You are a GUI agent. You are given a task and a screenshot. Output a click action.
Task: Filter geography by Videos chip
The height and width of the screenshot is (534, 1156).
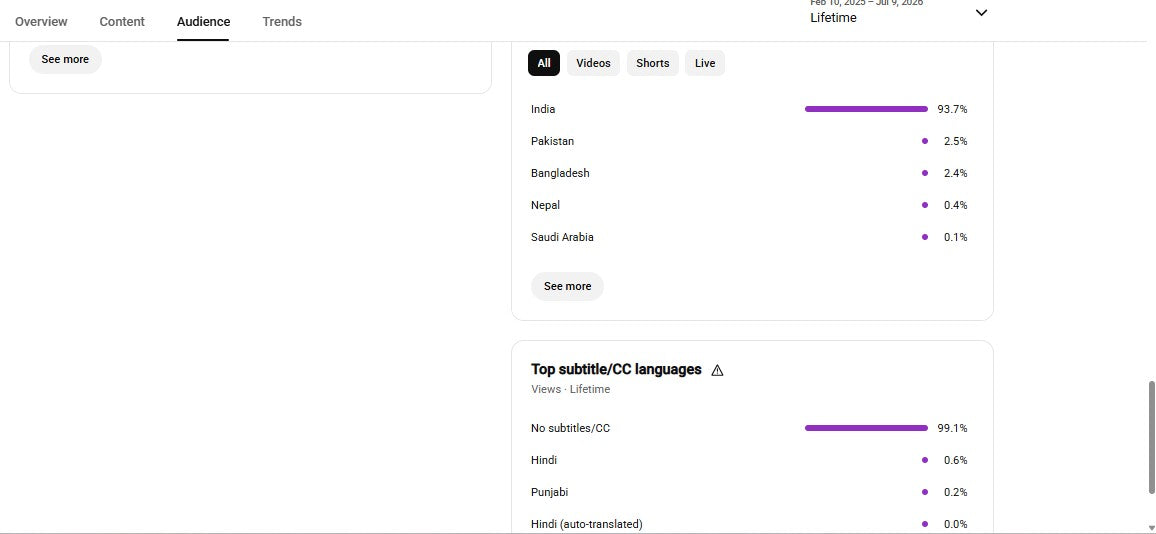[x=593, y=63]
